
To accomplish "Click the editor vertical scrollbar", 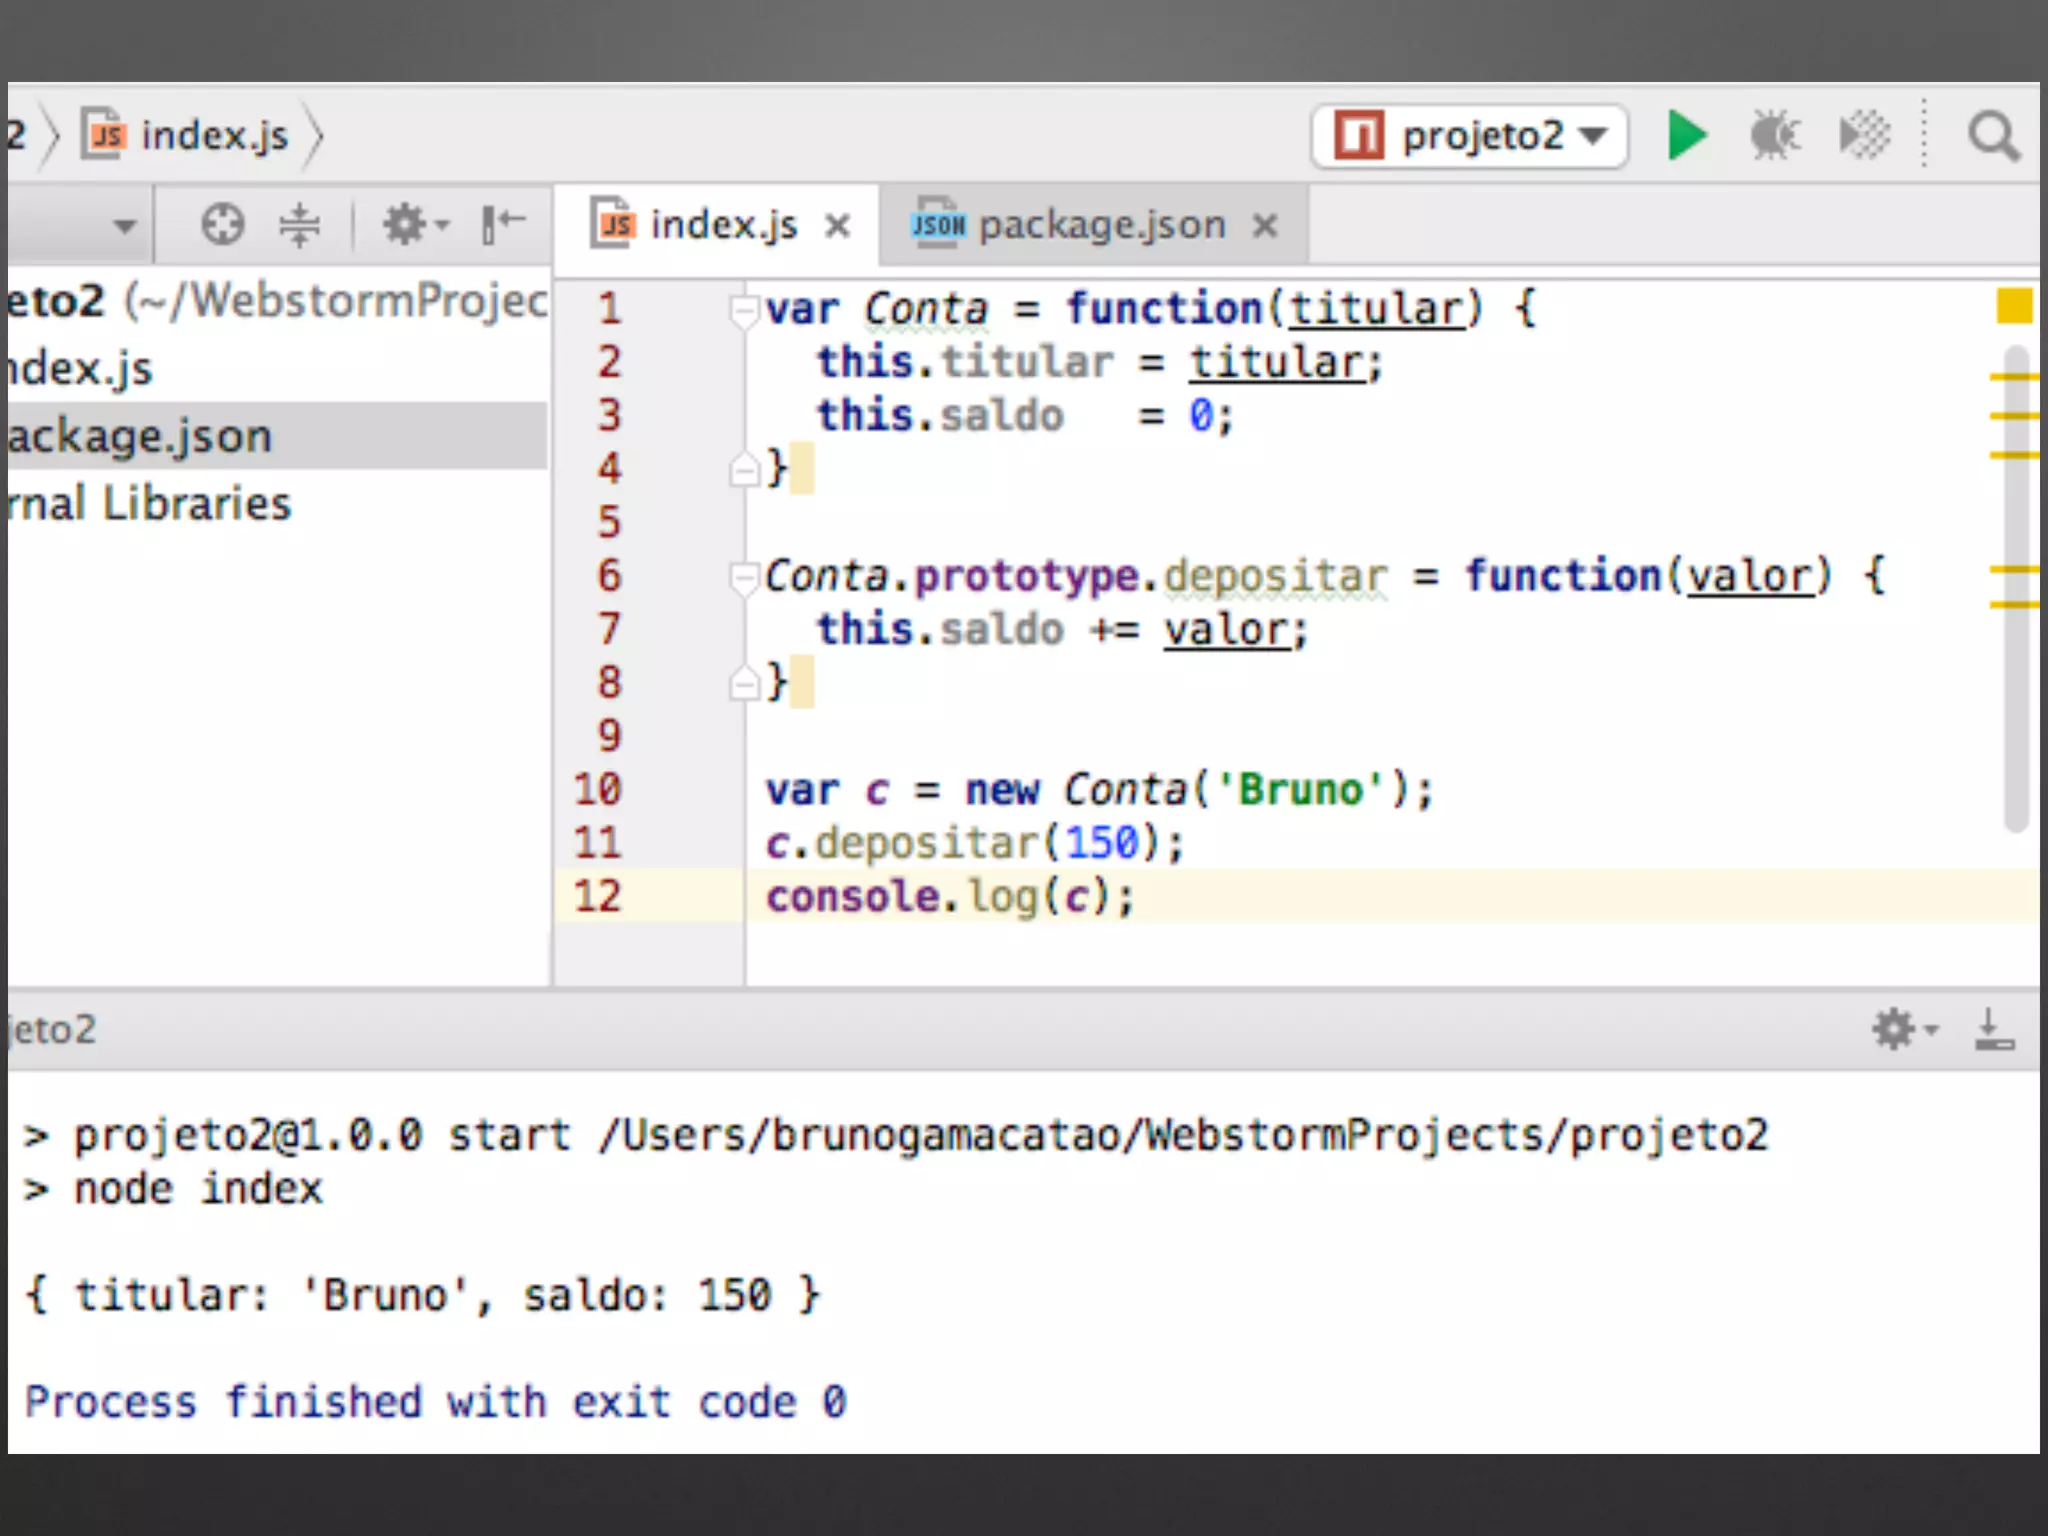I will 2016,700.
